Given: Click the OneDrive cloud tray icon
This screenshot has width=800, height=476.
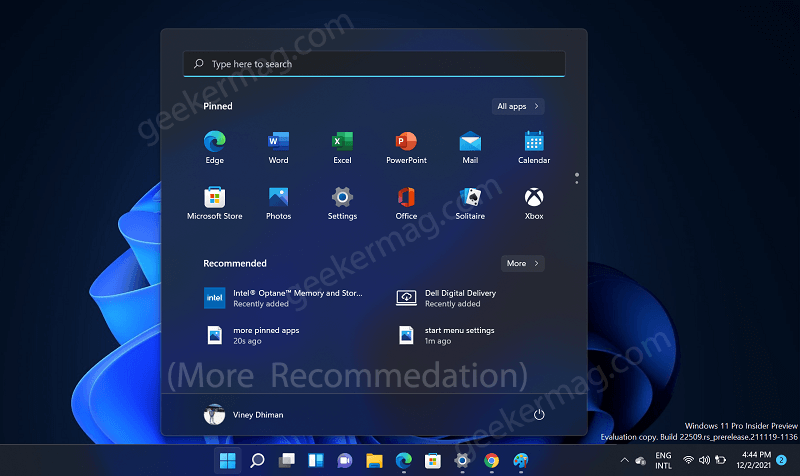Looking at the screenshot, I should 641,461.
